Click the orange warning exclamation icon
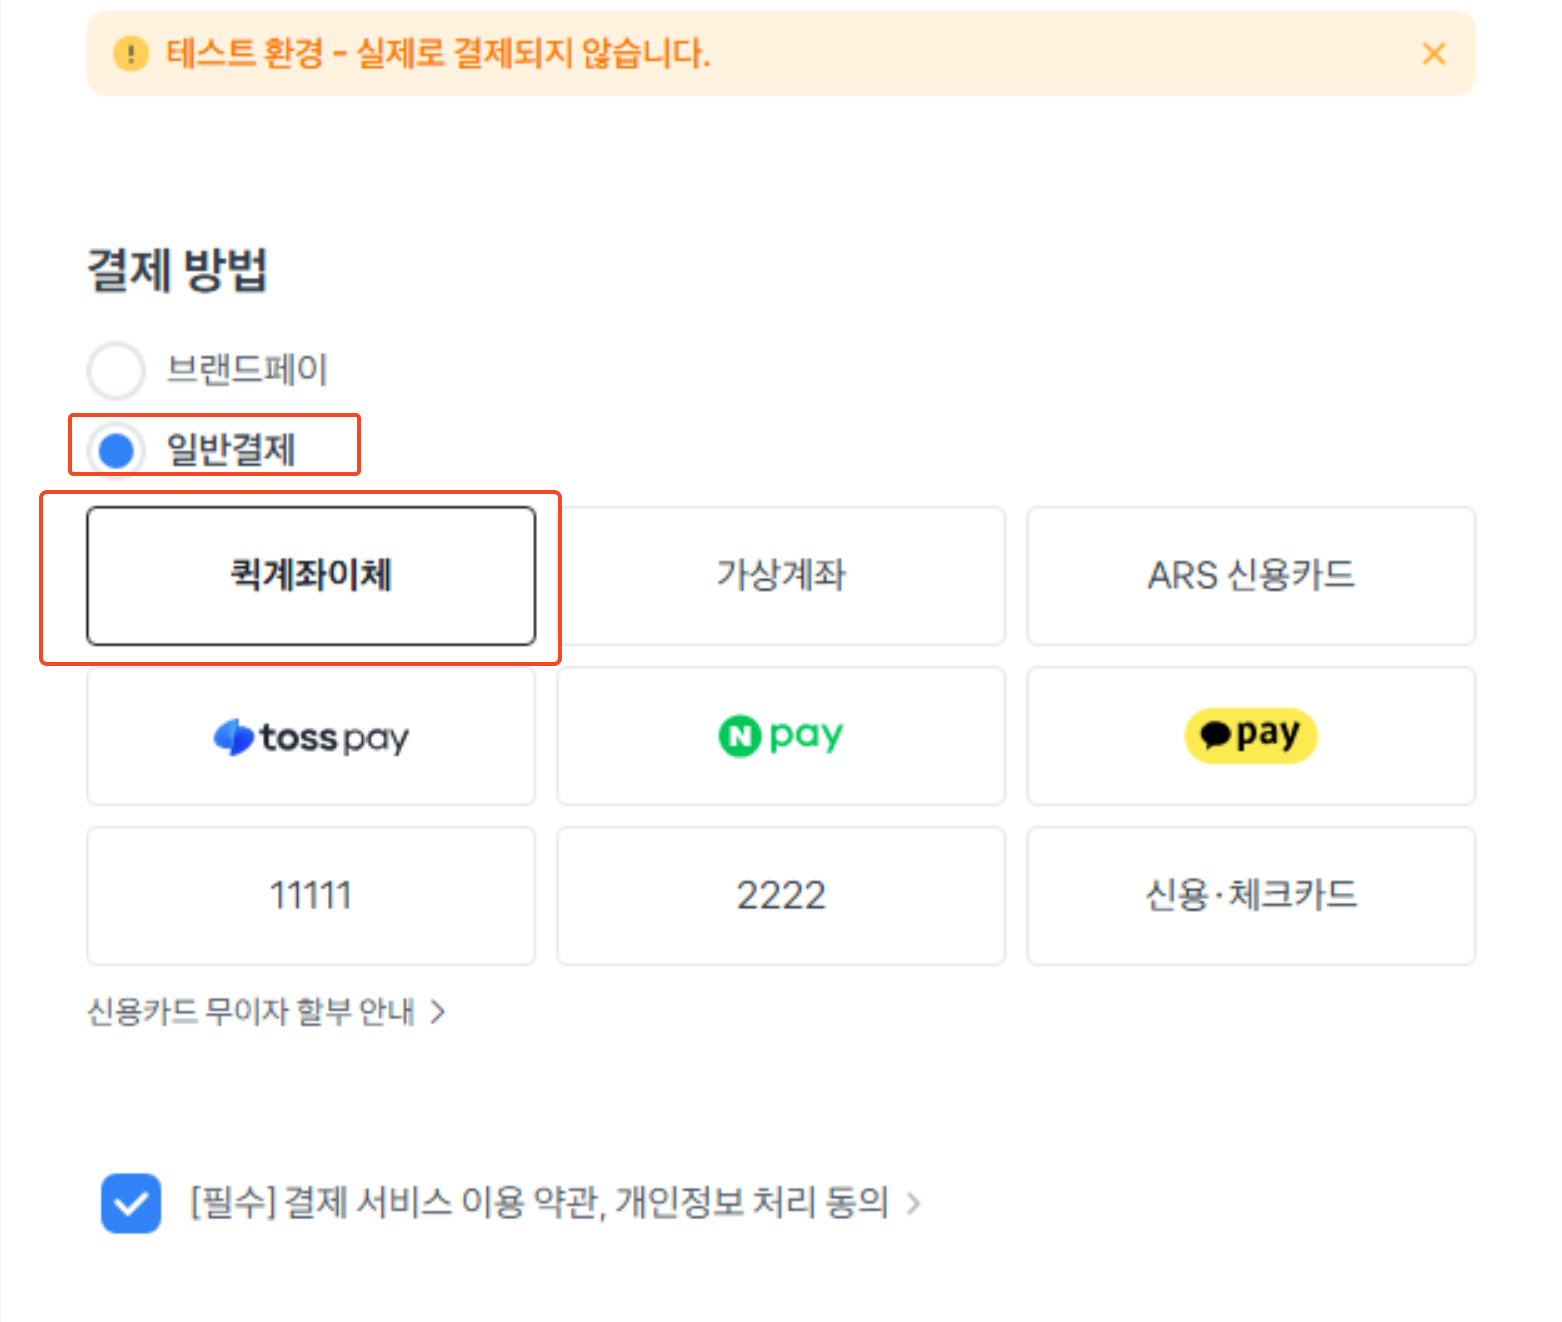The image size is (1562, 1322). pos(131,54)
